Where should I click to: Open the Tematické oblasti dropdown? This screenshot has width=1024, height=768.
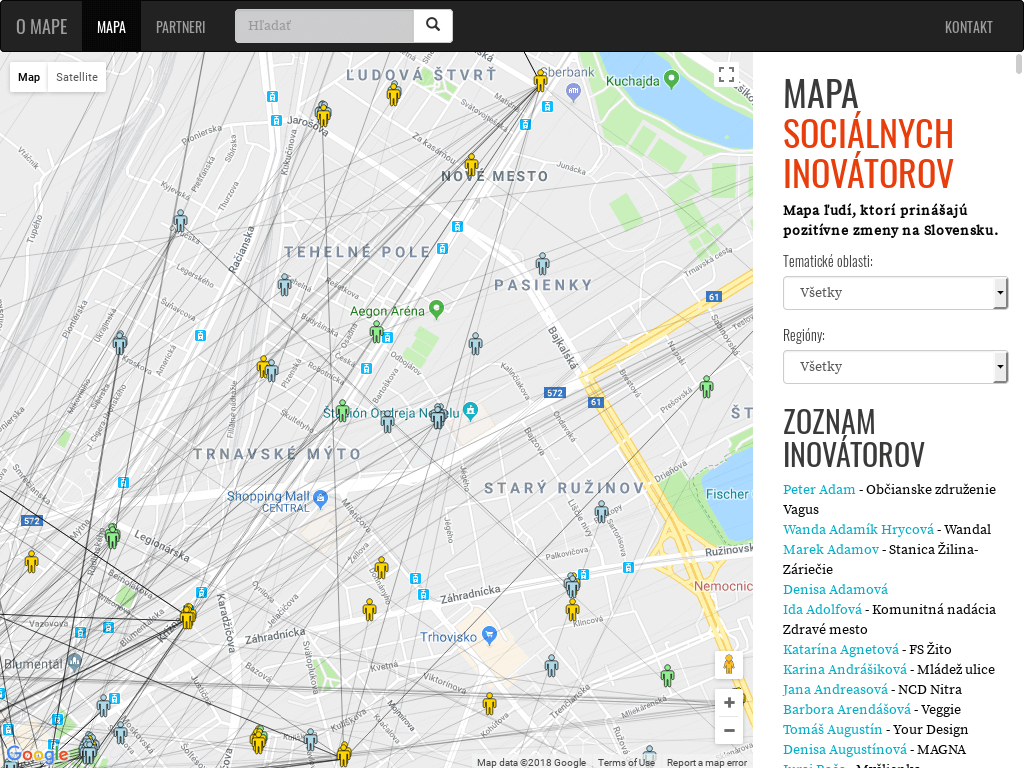click(895, 293)
